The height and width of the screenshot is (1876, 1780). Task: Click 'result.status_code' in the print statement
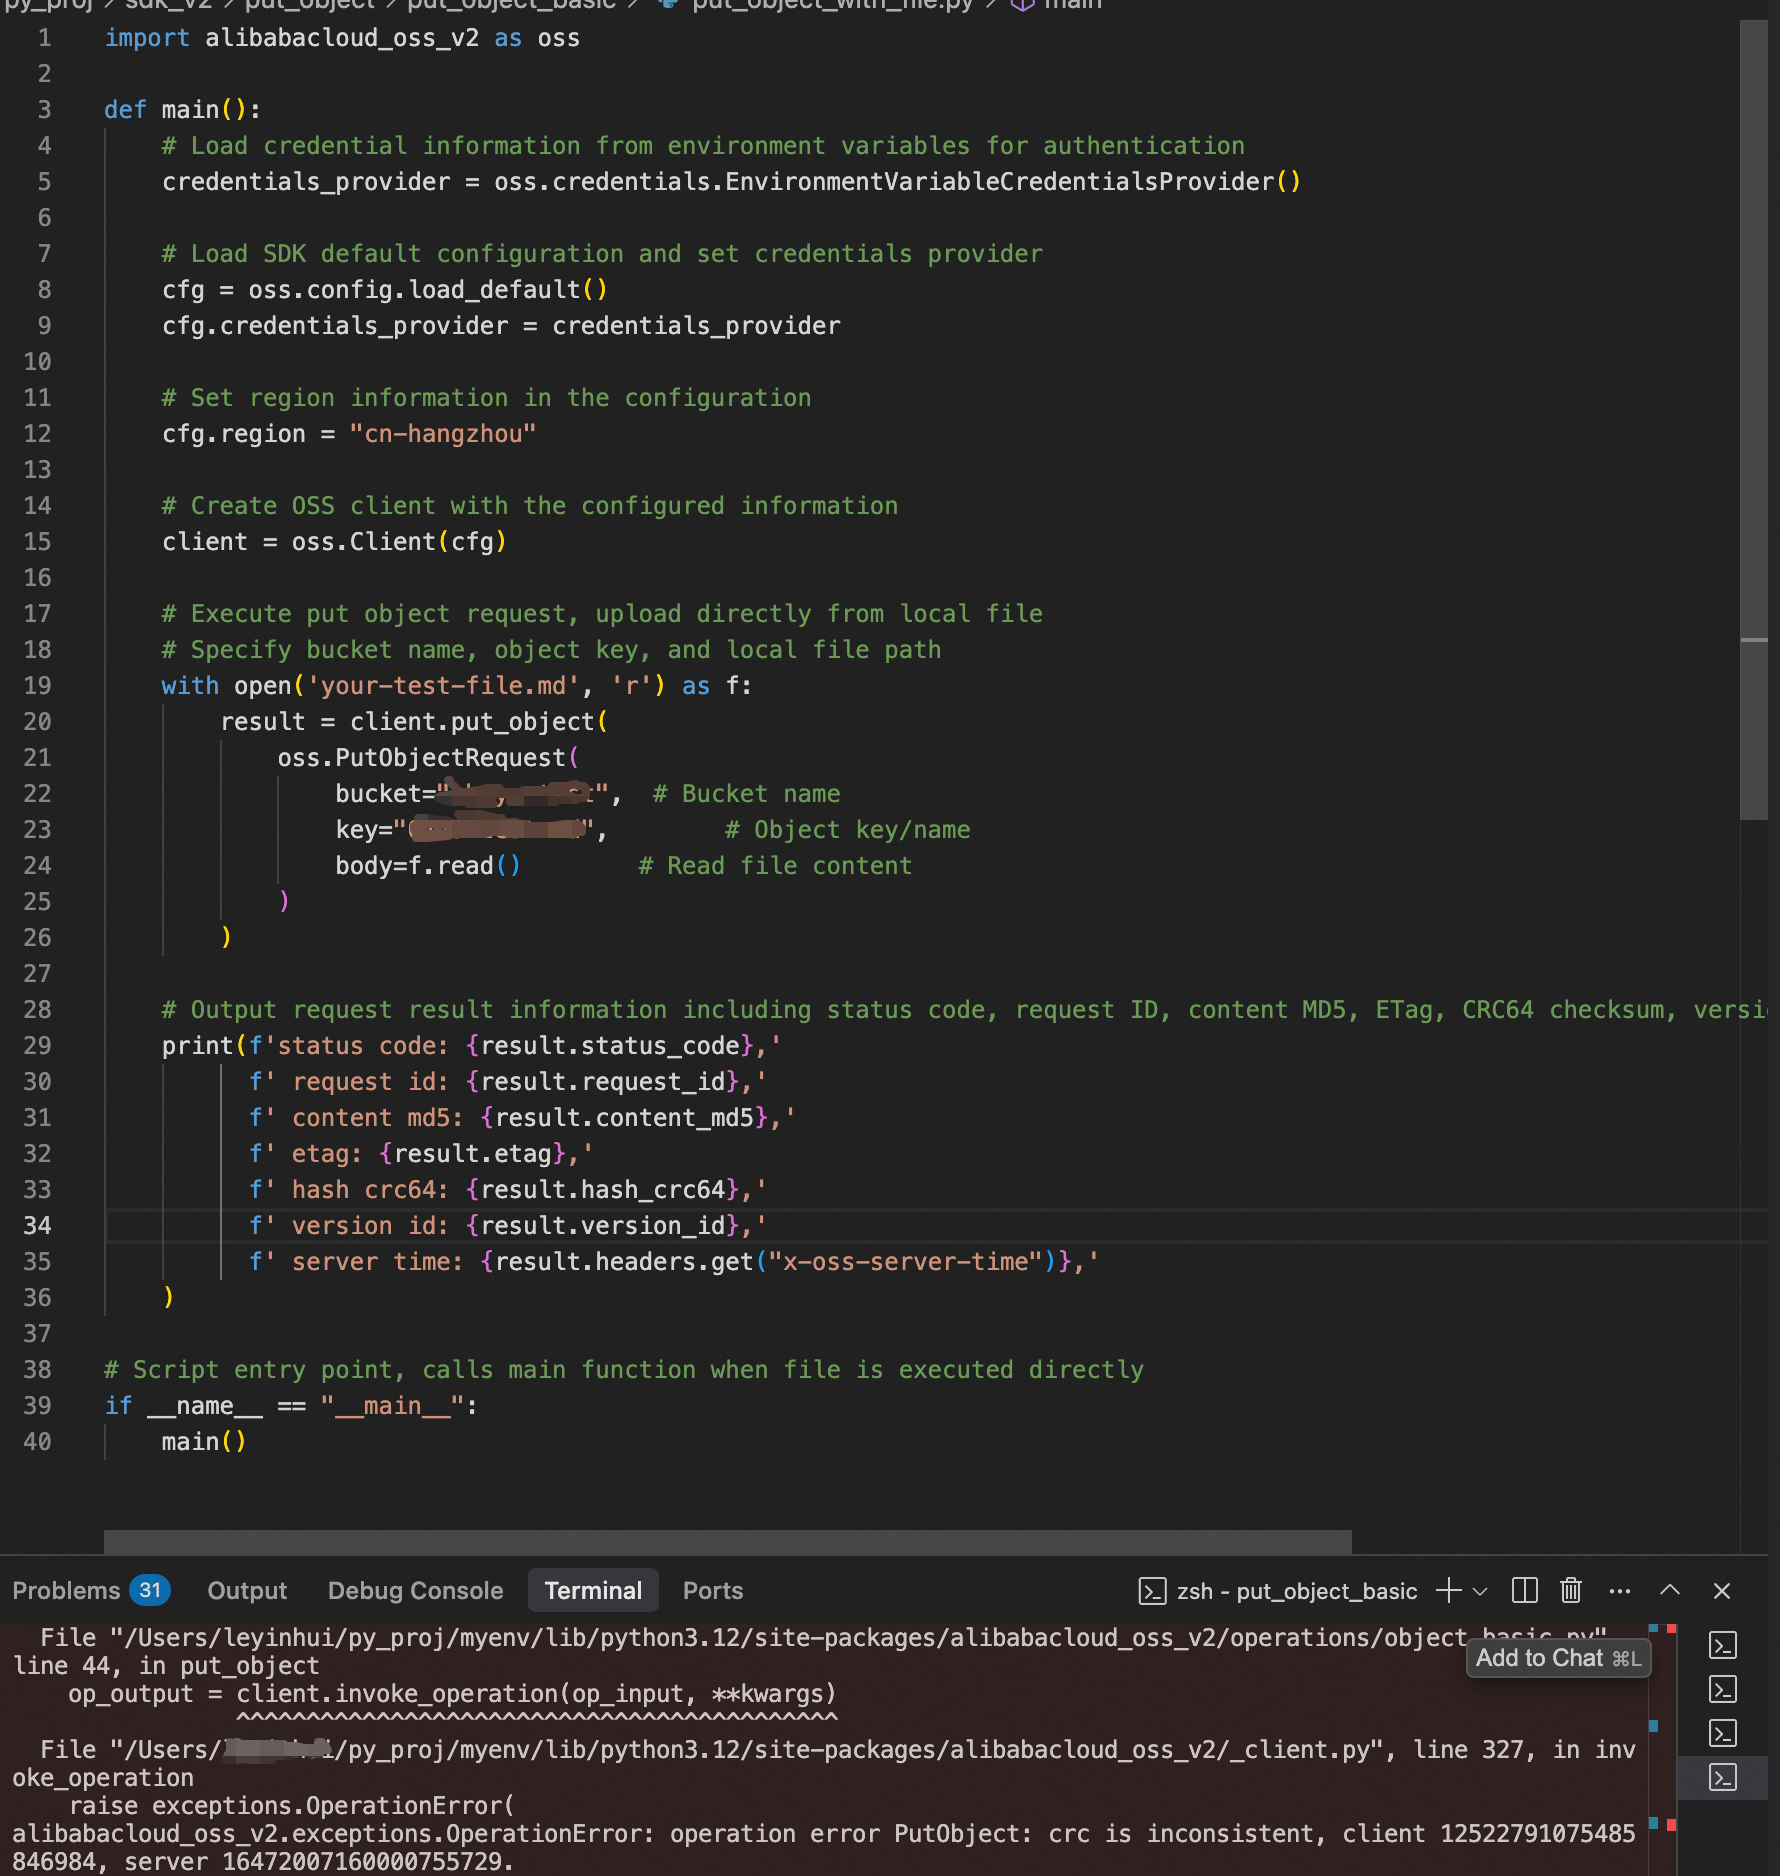tap(609, 1046)
